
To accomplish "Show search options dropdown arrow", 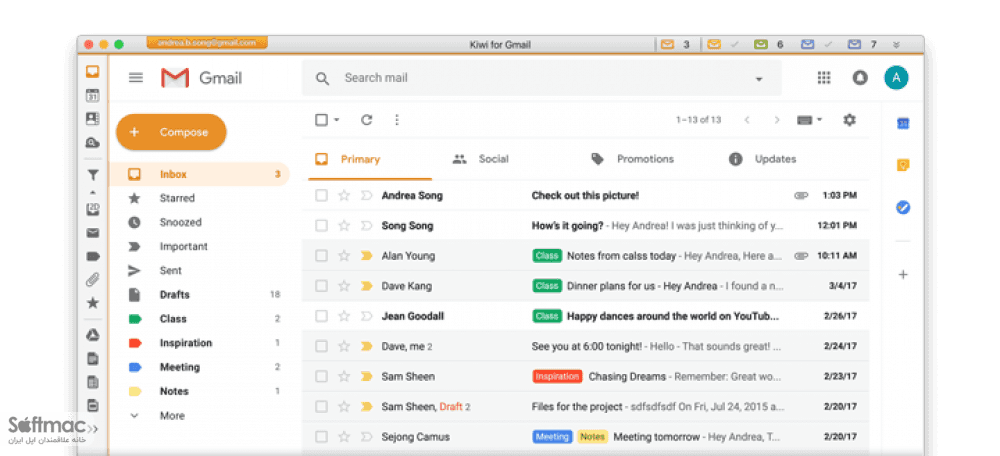I will click(x=759, y=79).
